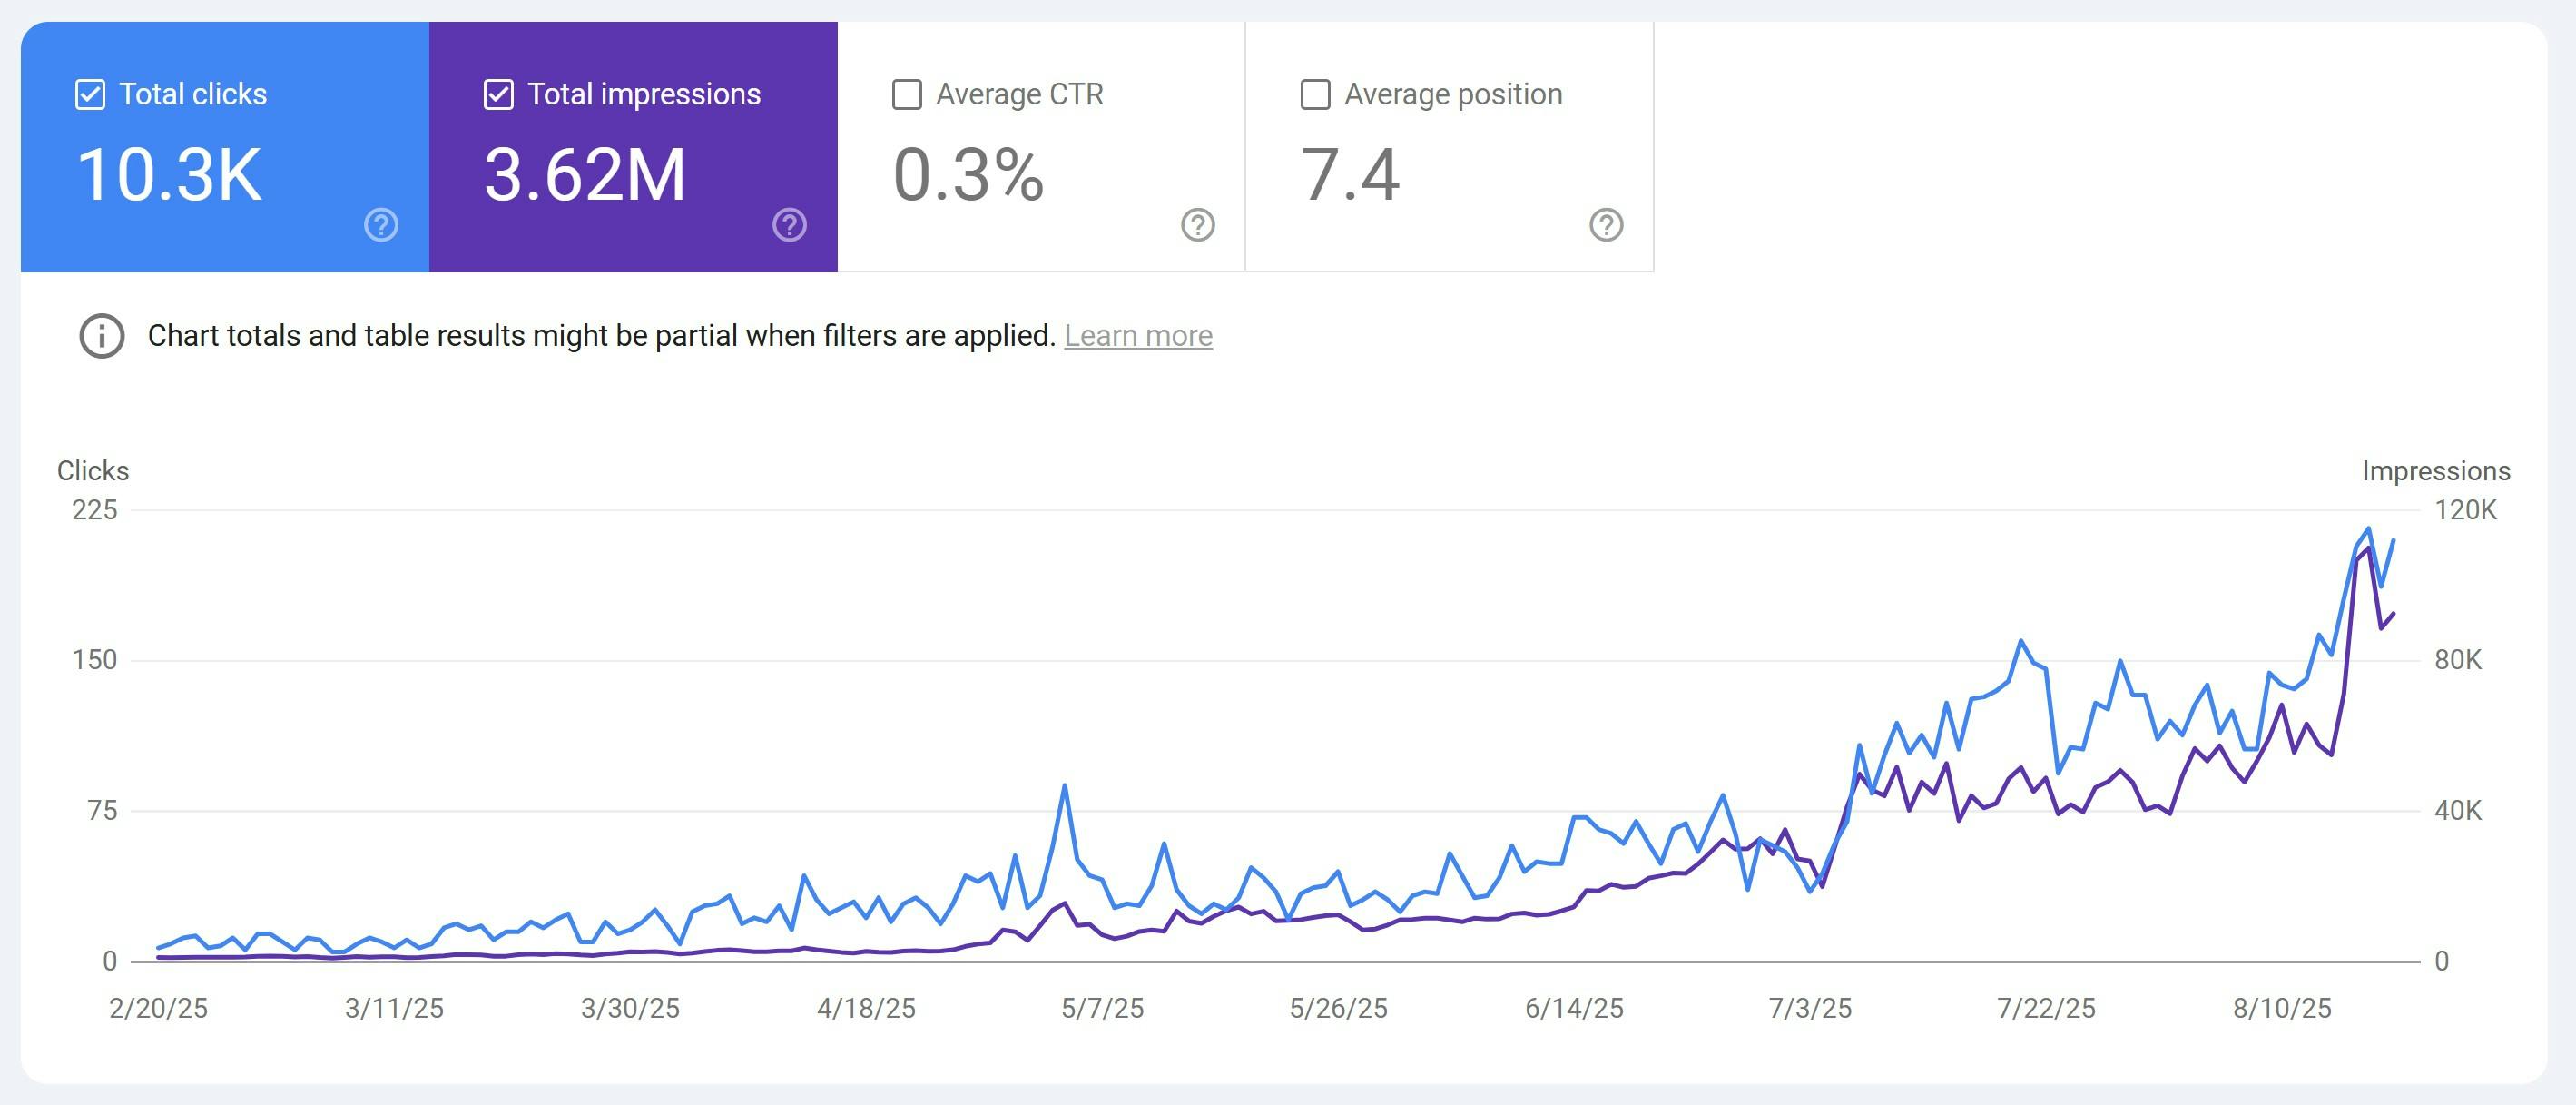
Task: Select the 10.3K total clicks value
Action: tap(169, 176)
